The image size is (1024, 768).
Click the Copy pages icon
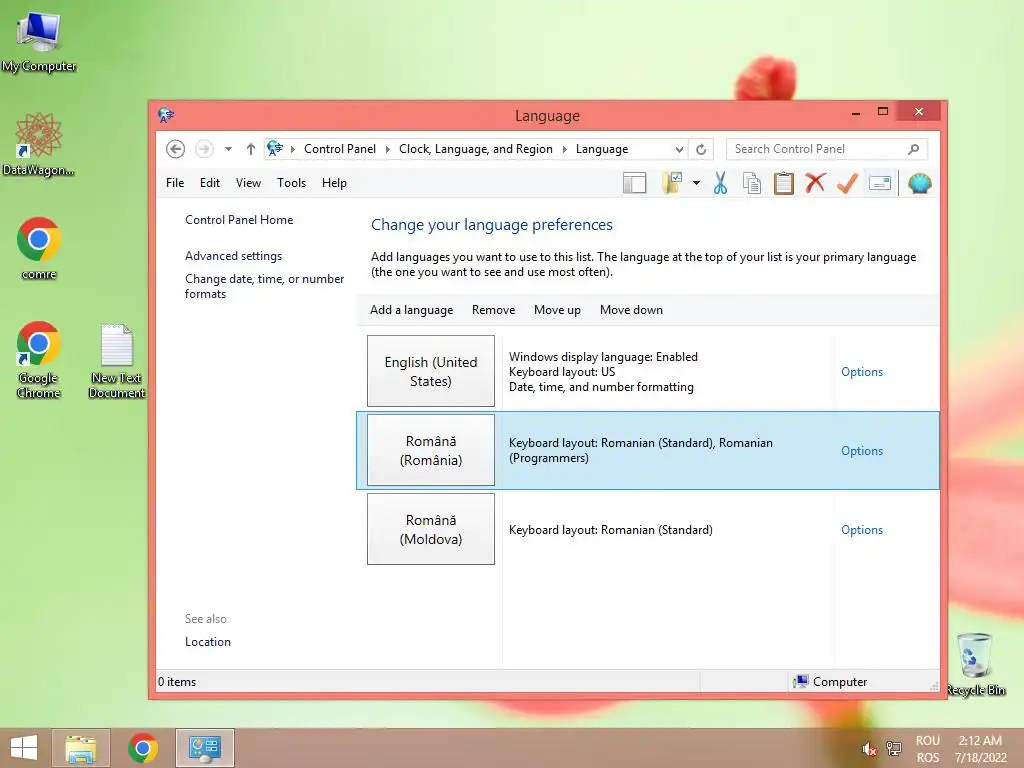[x=752, y=184]
